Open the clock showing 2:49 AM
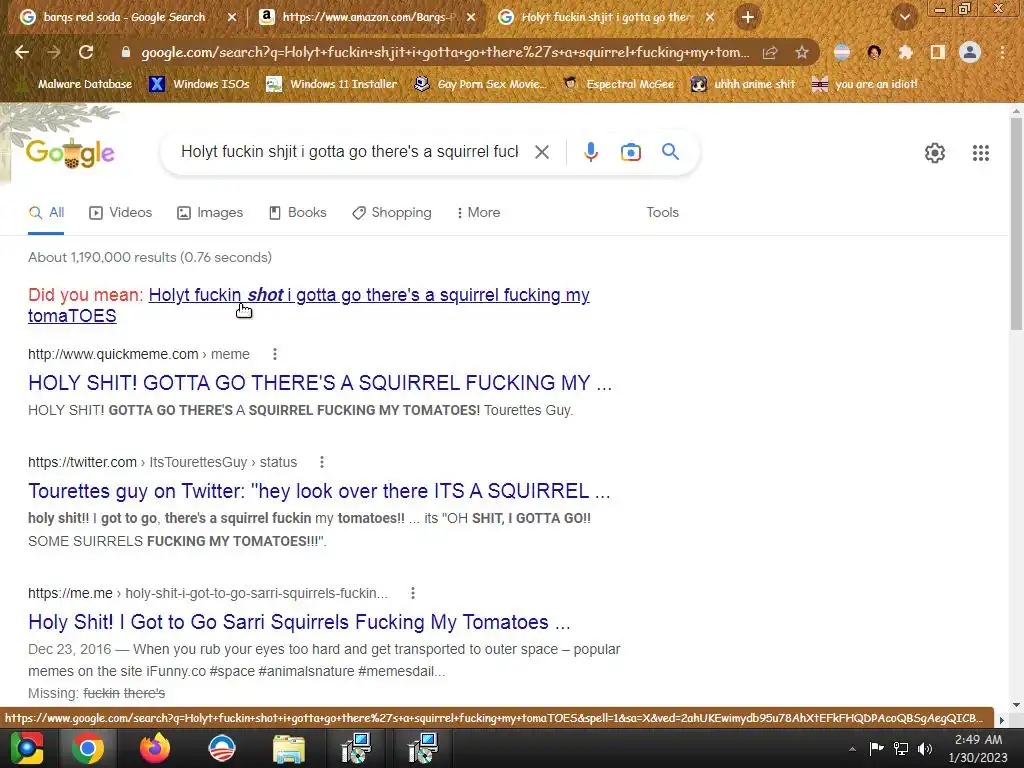 coord(978,748)
